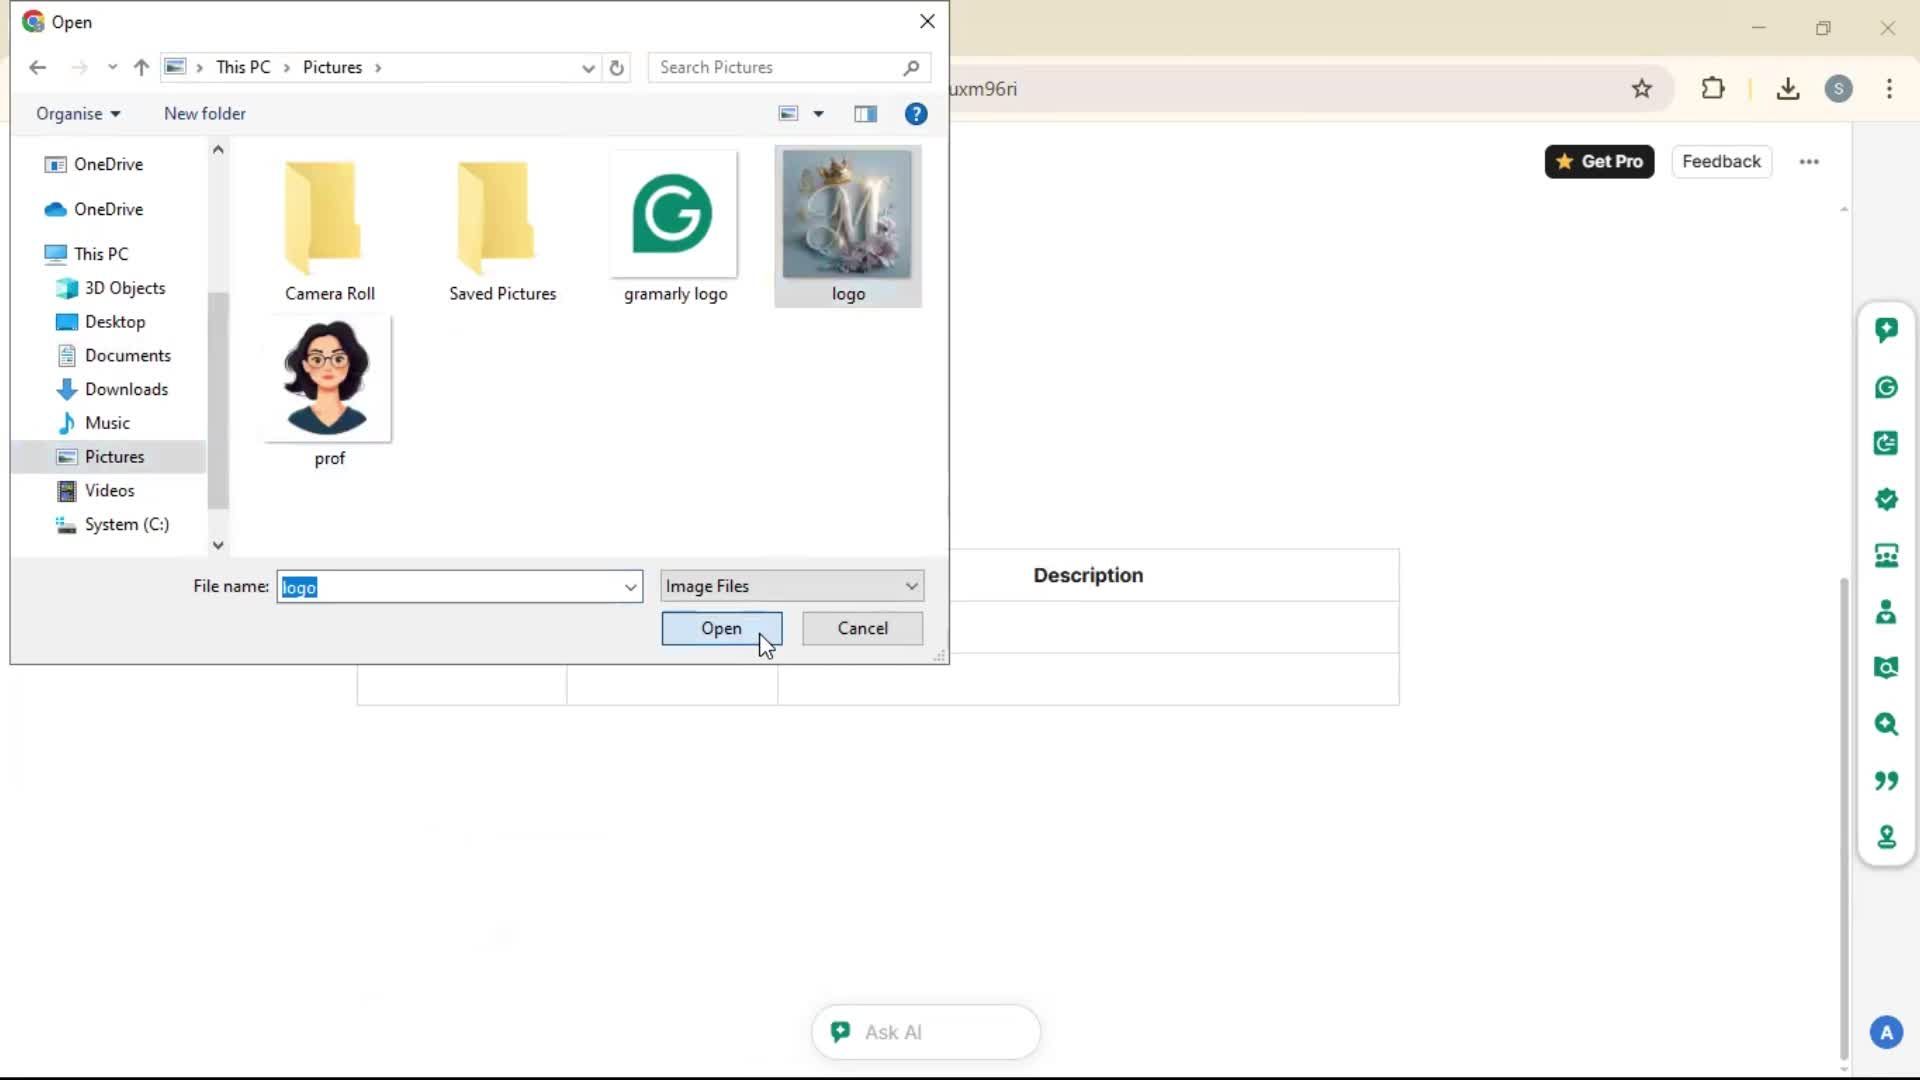Bookmark the page with the star icon

(x=1642, y=89)
